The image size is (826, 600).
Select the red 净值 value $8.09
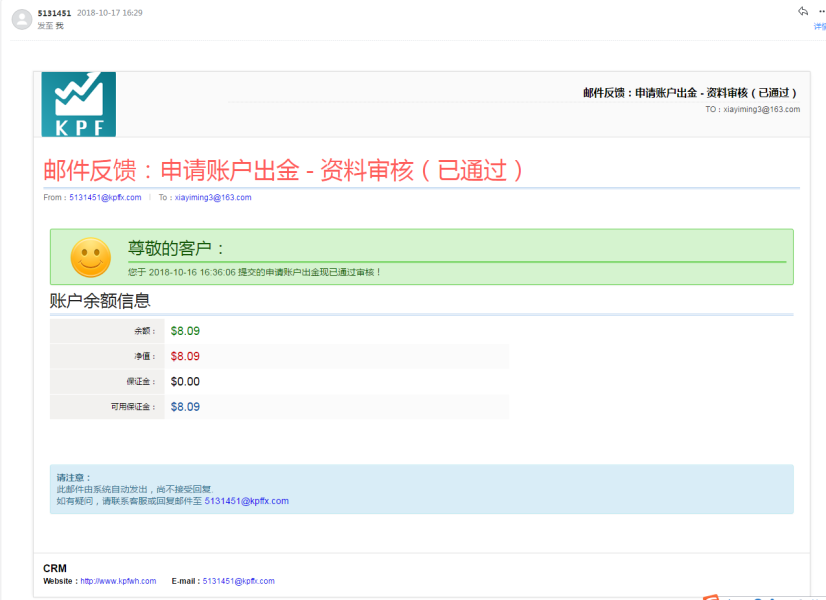tap(185, 356)
